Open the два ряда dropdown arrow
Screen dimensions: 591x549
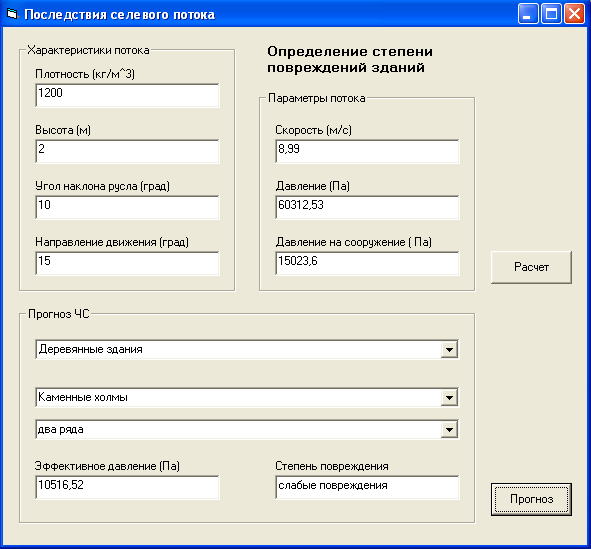449,430
